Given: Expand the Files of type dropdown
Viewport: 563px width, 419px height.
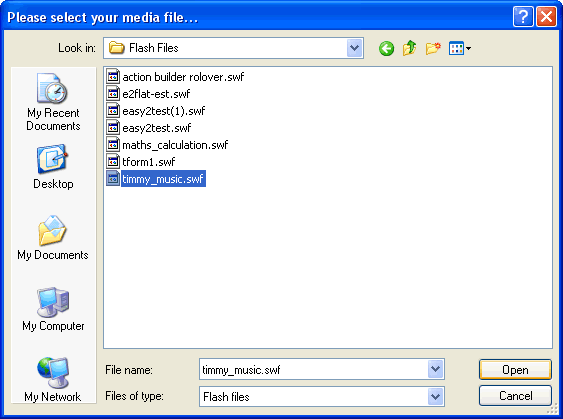Looking at the screenshot, I should pyautogui.click(x=436, y=397).
